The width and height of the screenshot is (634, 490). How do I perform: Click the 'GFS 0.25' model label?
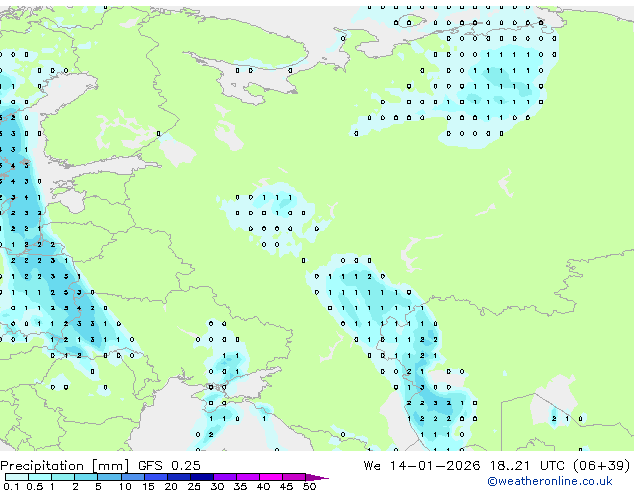click(x=169, y=466)
